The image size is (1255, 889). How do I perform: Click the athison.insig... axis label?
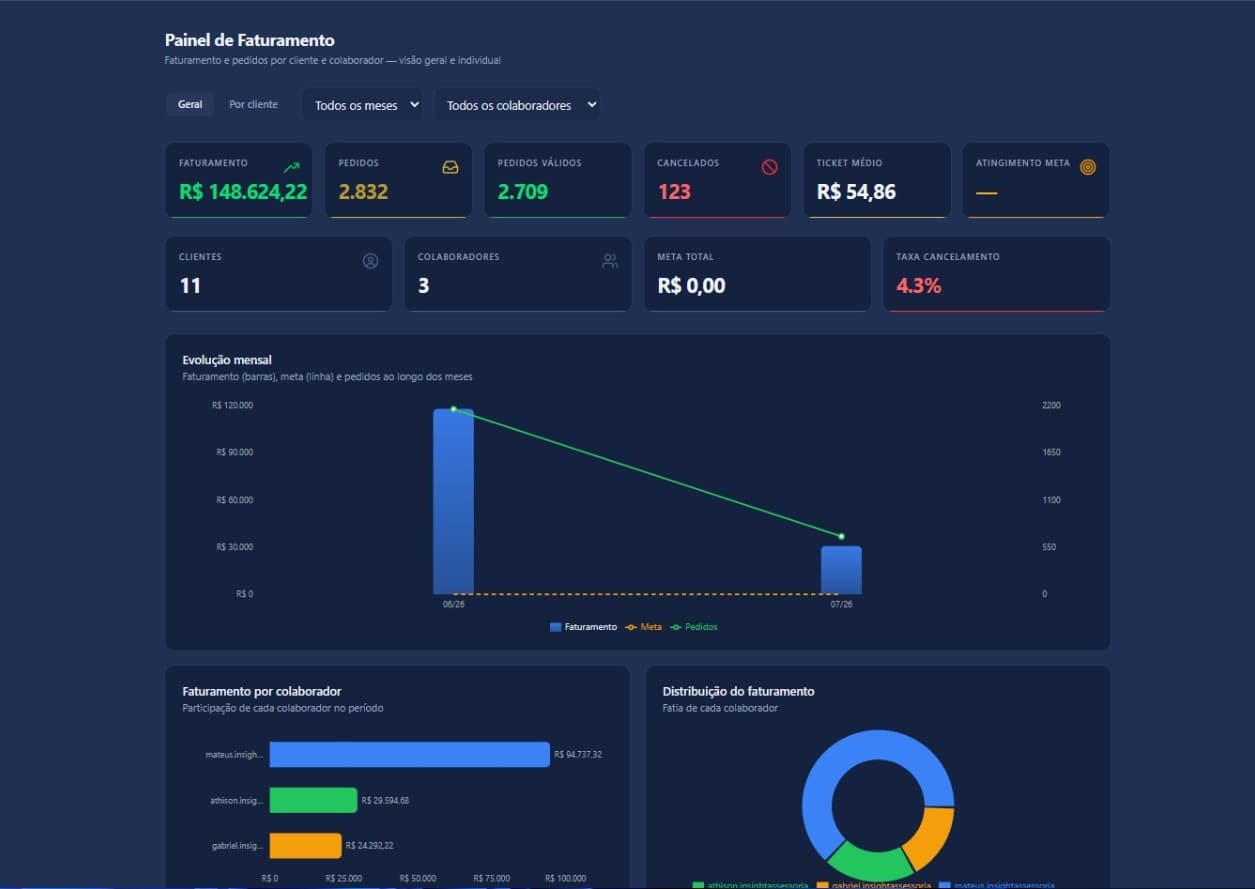(x=237, y=800)
